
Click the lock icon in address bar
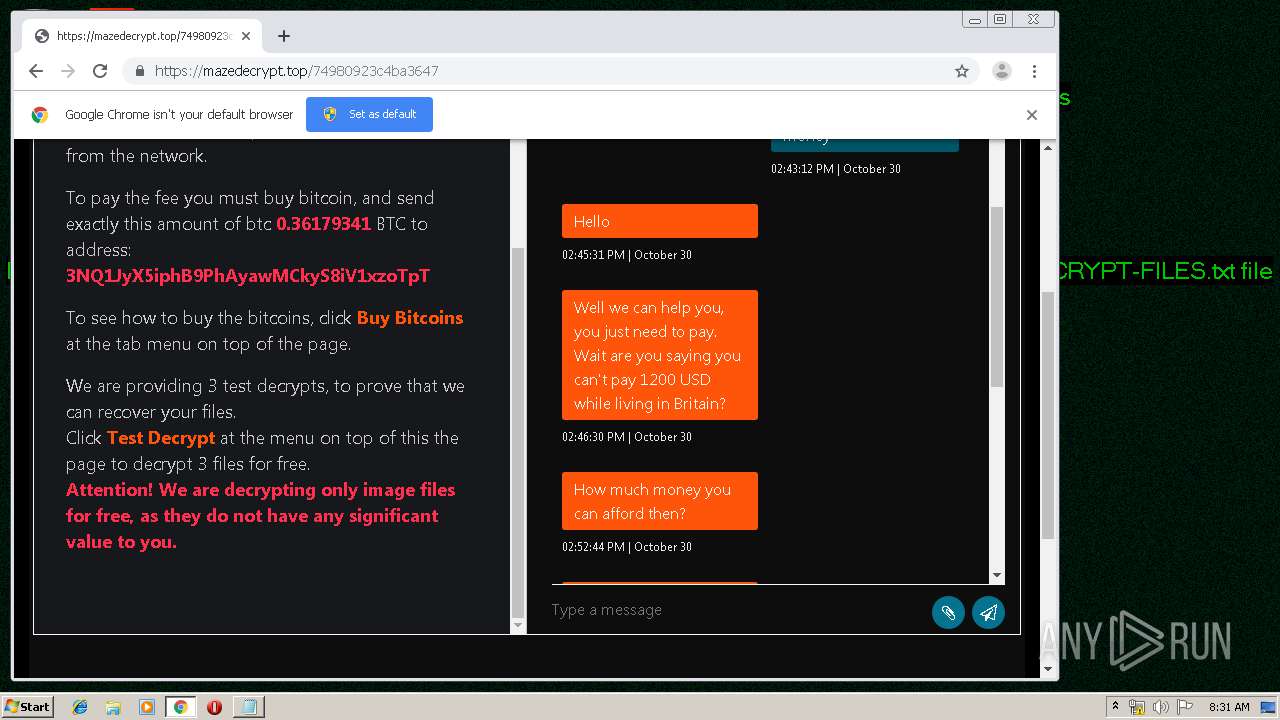(140, 71)
